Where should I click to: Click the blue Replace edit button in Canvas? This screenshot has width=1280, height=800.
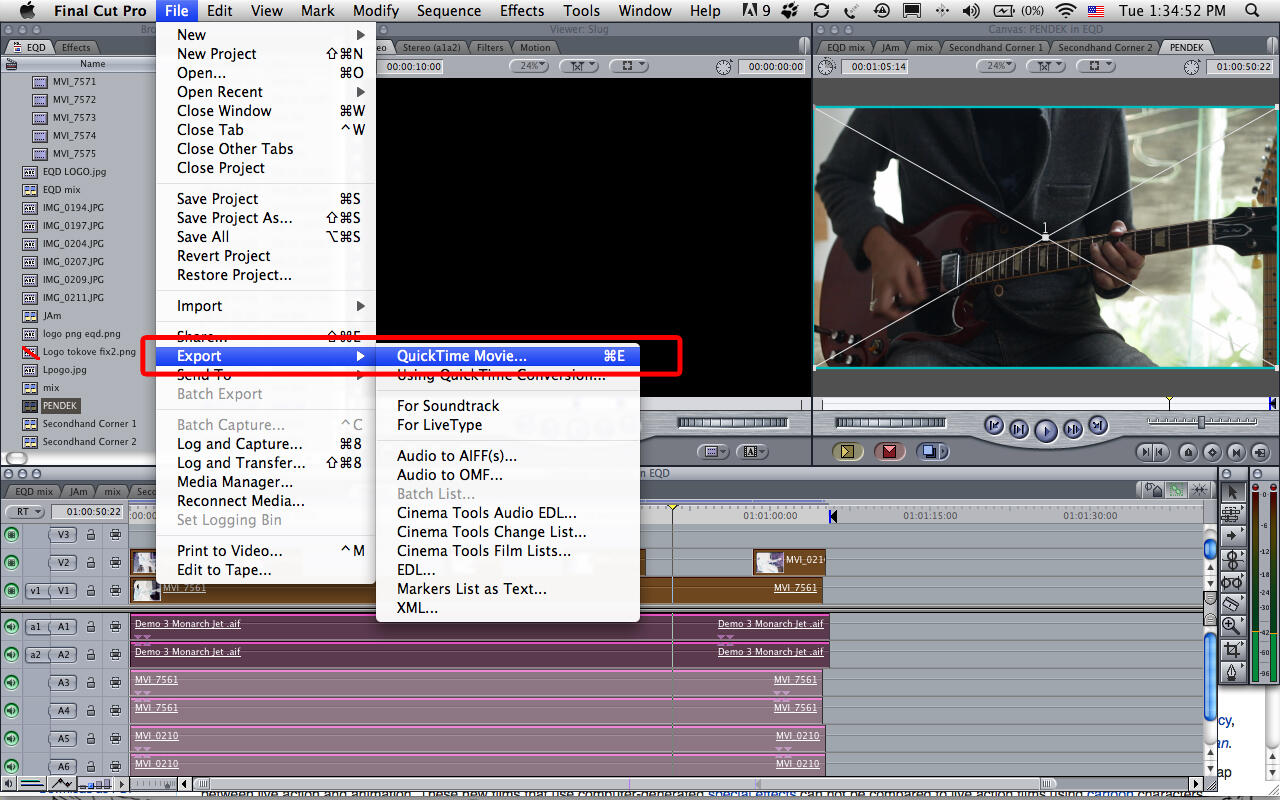pos(931,452)
